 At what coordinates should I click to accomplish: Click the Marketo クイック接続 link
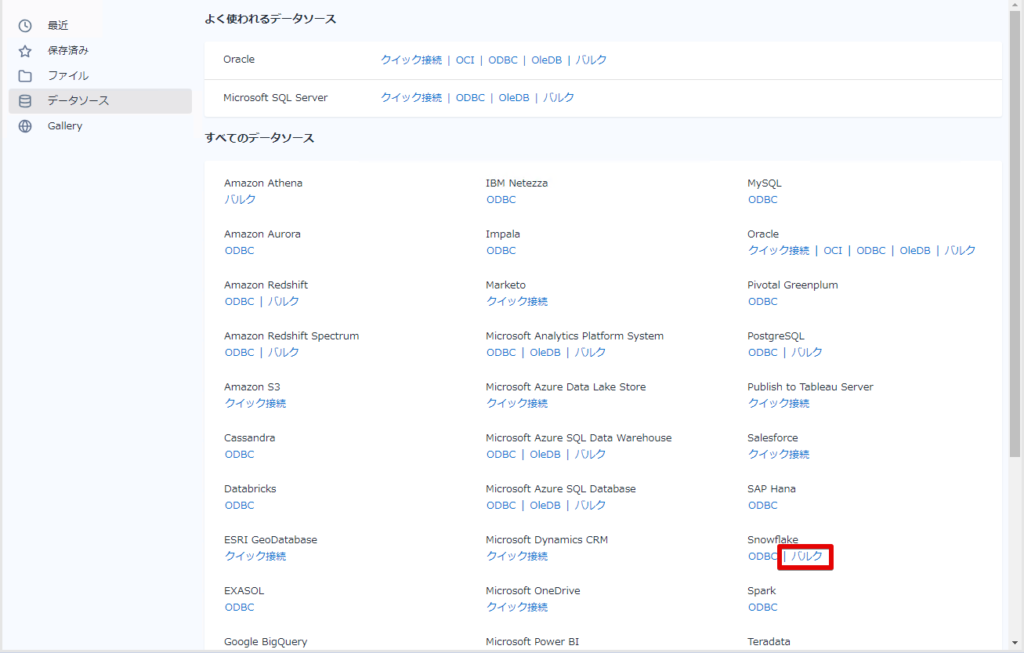[517, 301]
